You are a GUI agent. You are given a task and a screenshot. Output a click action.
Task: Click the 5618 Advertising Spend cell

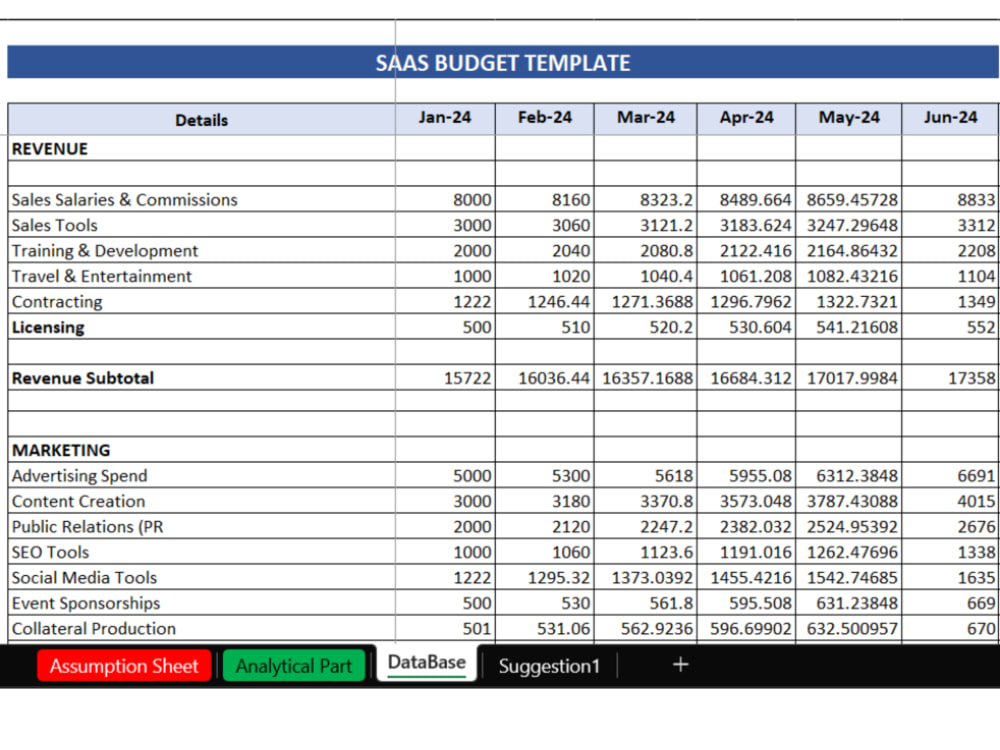pyautogui.click(x=645, y=475)
